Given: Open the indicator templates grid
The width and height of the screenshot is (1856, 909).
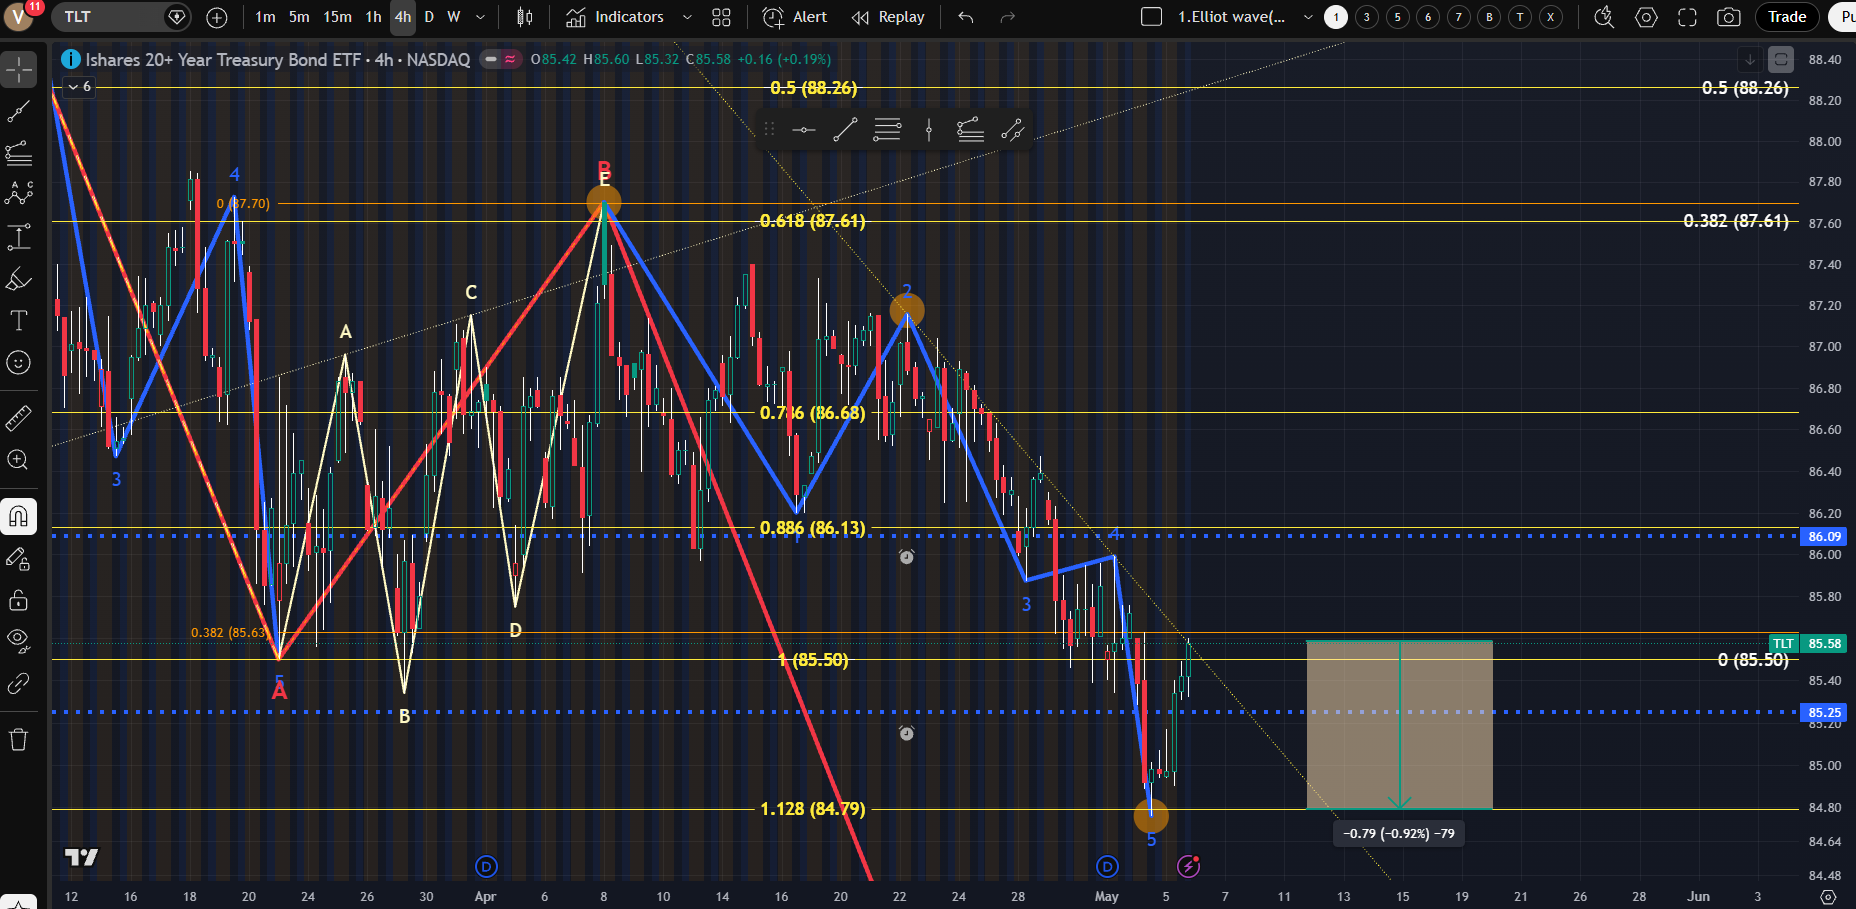Looking at the screenshot, I should point(722,17).
